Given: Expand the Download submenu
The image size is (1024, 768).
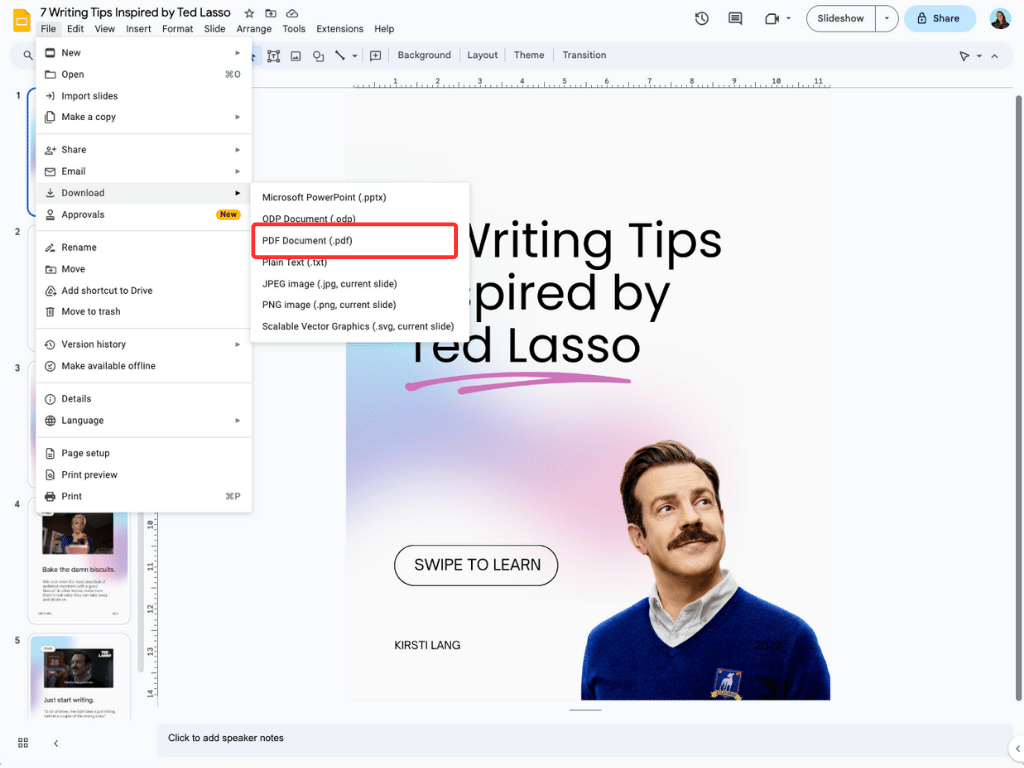Looking at the screenshot, I should click(144, 193).
